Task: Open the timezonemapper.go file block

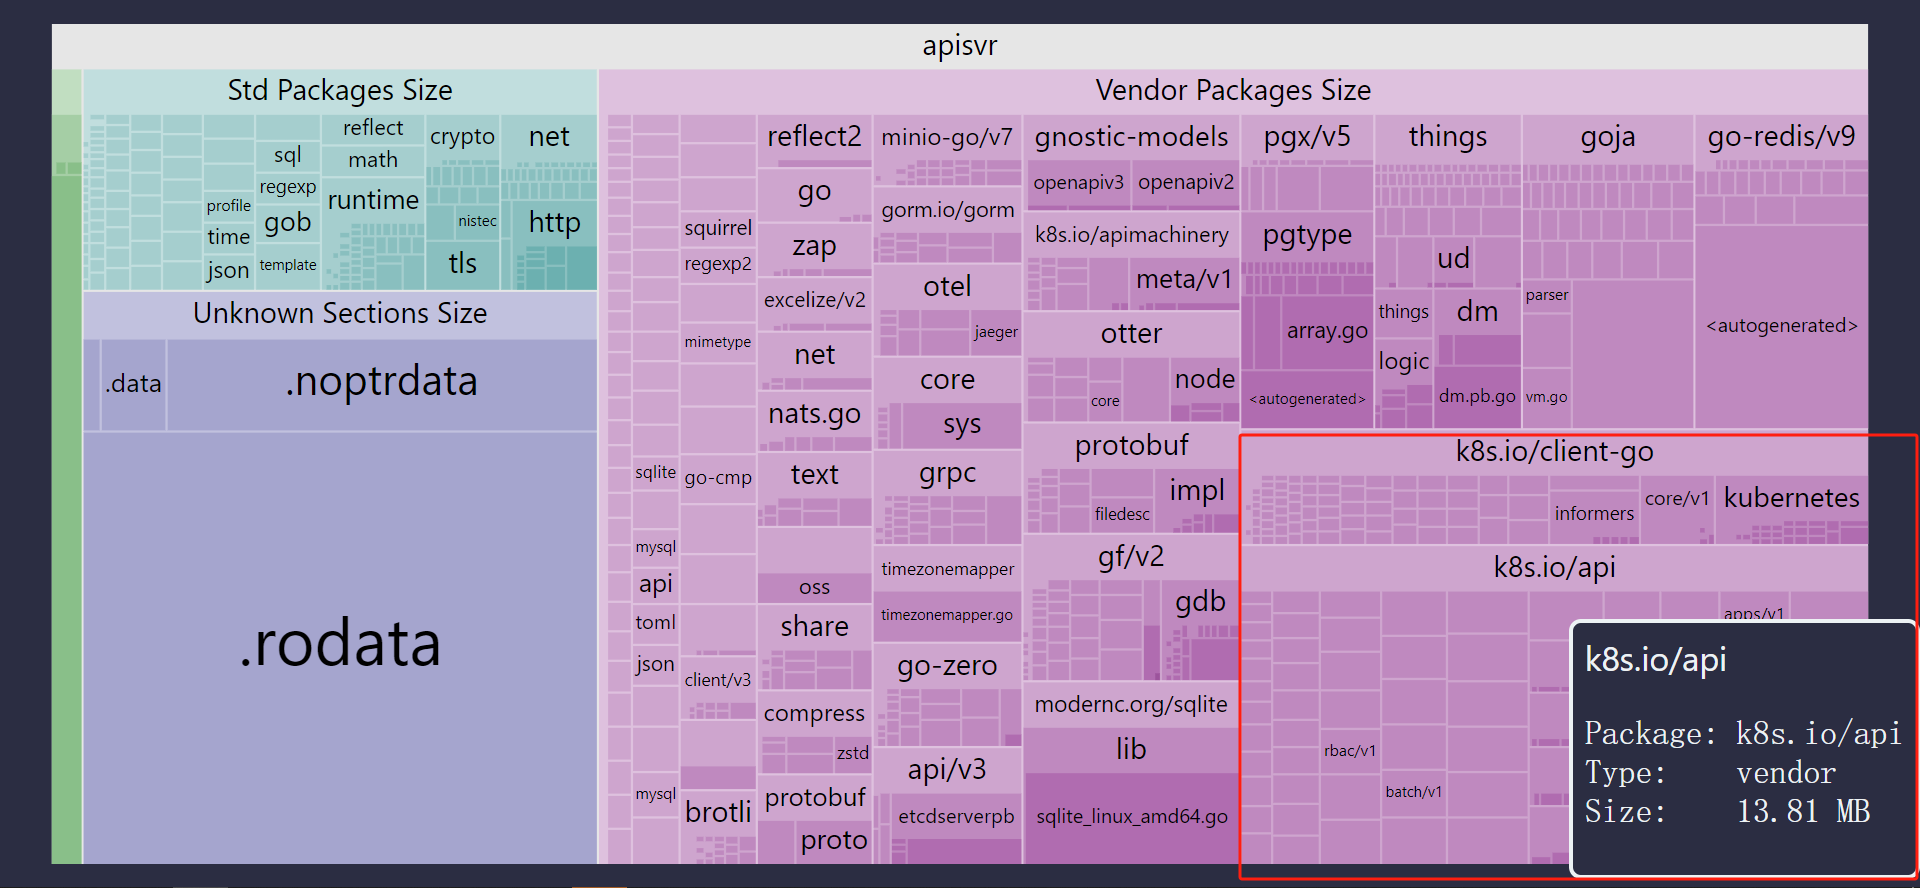Action: pyautogui.click(x=946, y=616)
